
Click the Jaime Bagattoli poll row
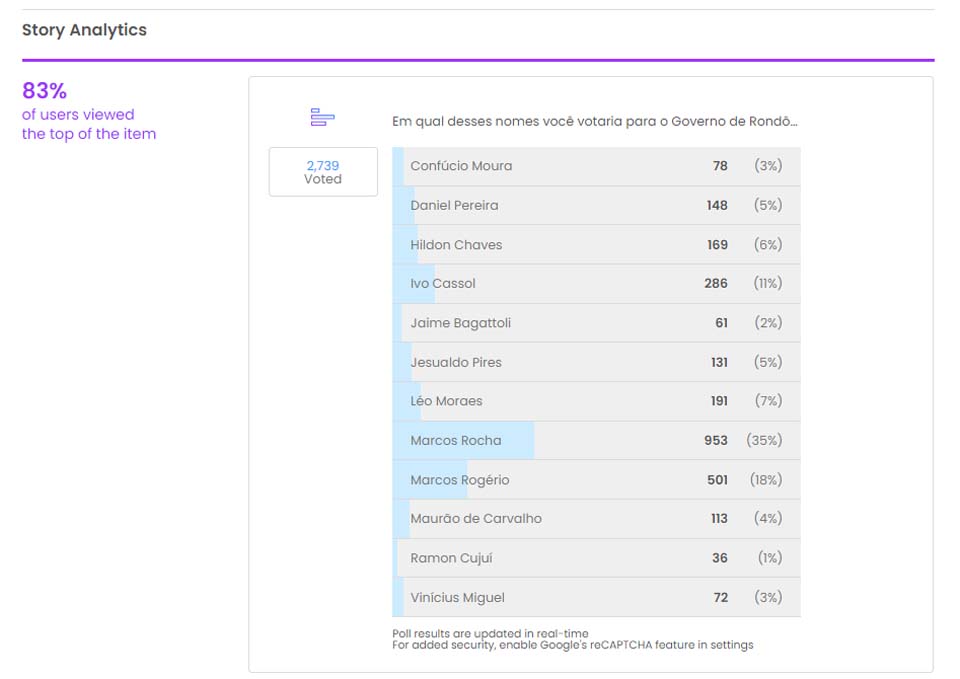pos(596,323)
